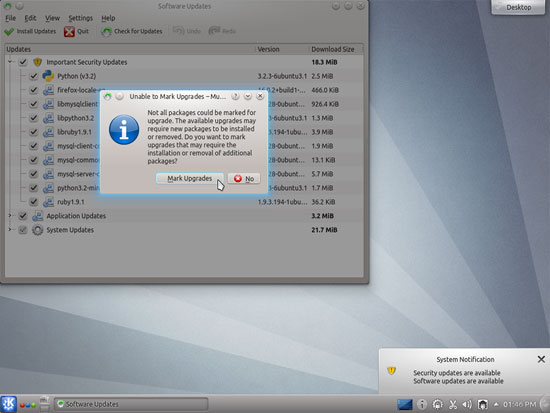Screen dimensions: 550x413
Task: Collapse the Important Security Updates group
Action: [10, 62]
